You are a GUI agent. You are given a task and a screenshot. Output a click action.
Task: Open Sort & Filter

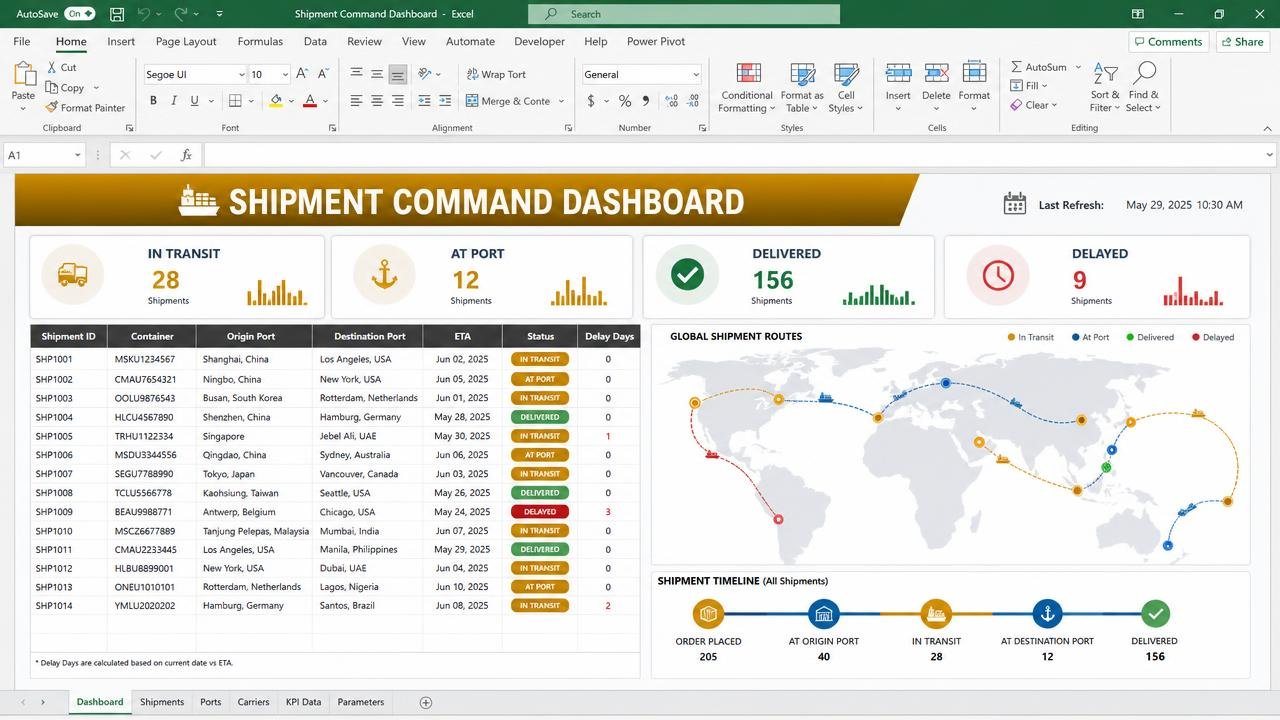coord(1104,87)
